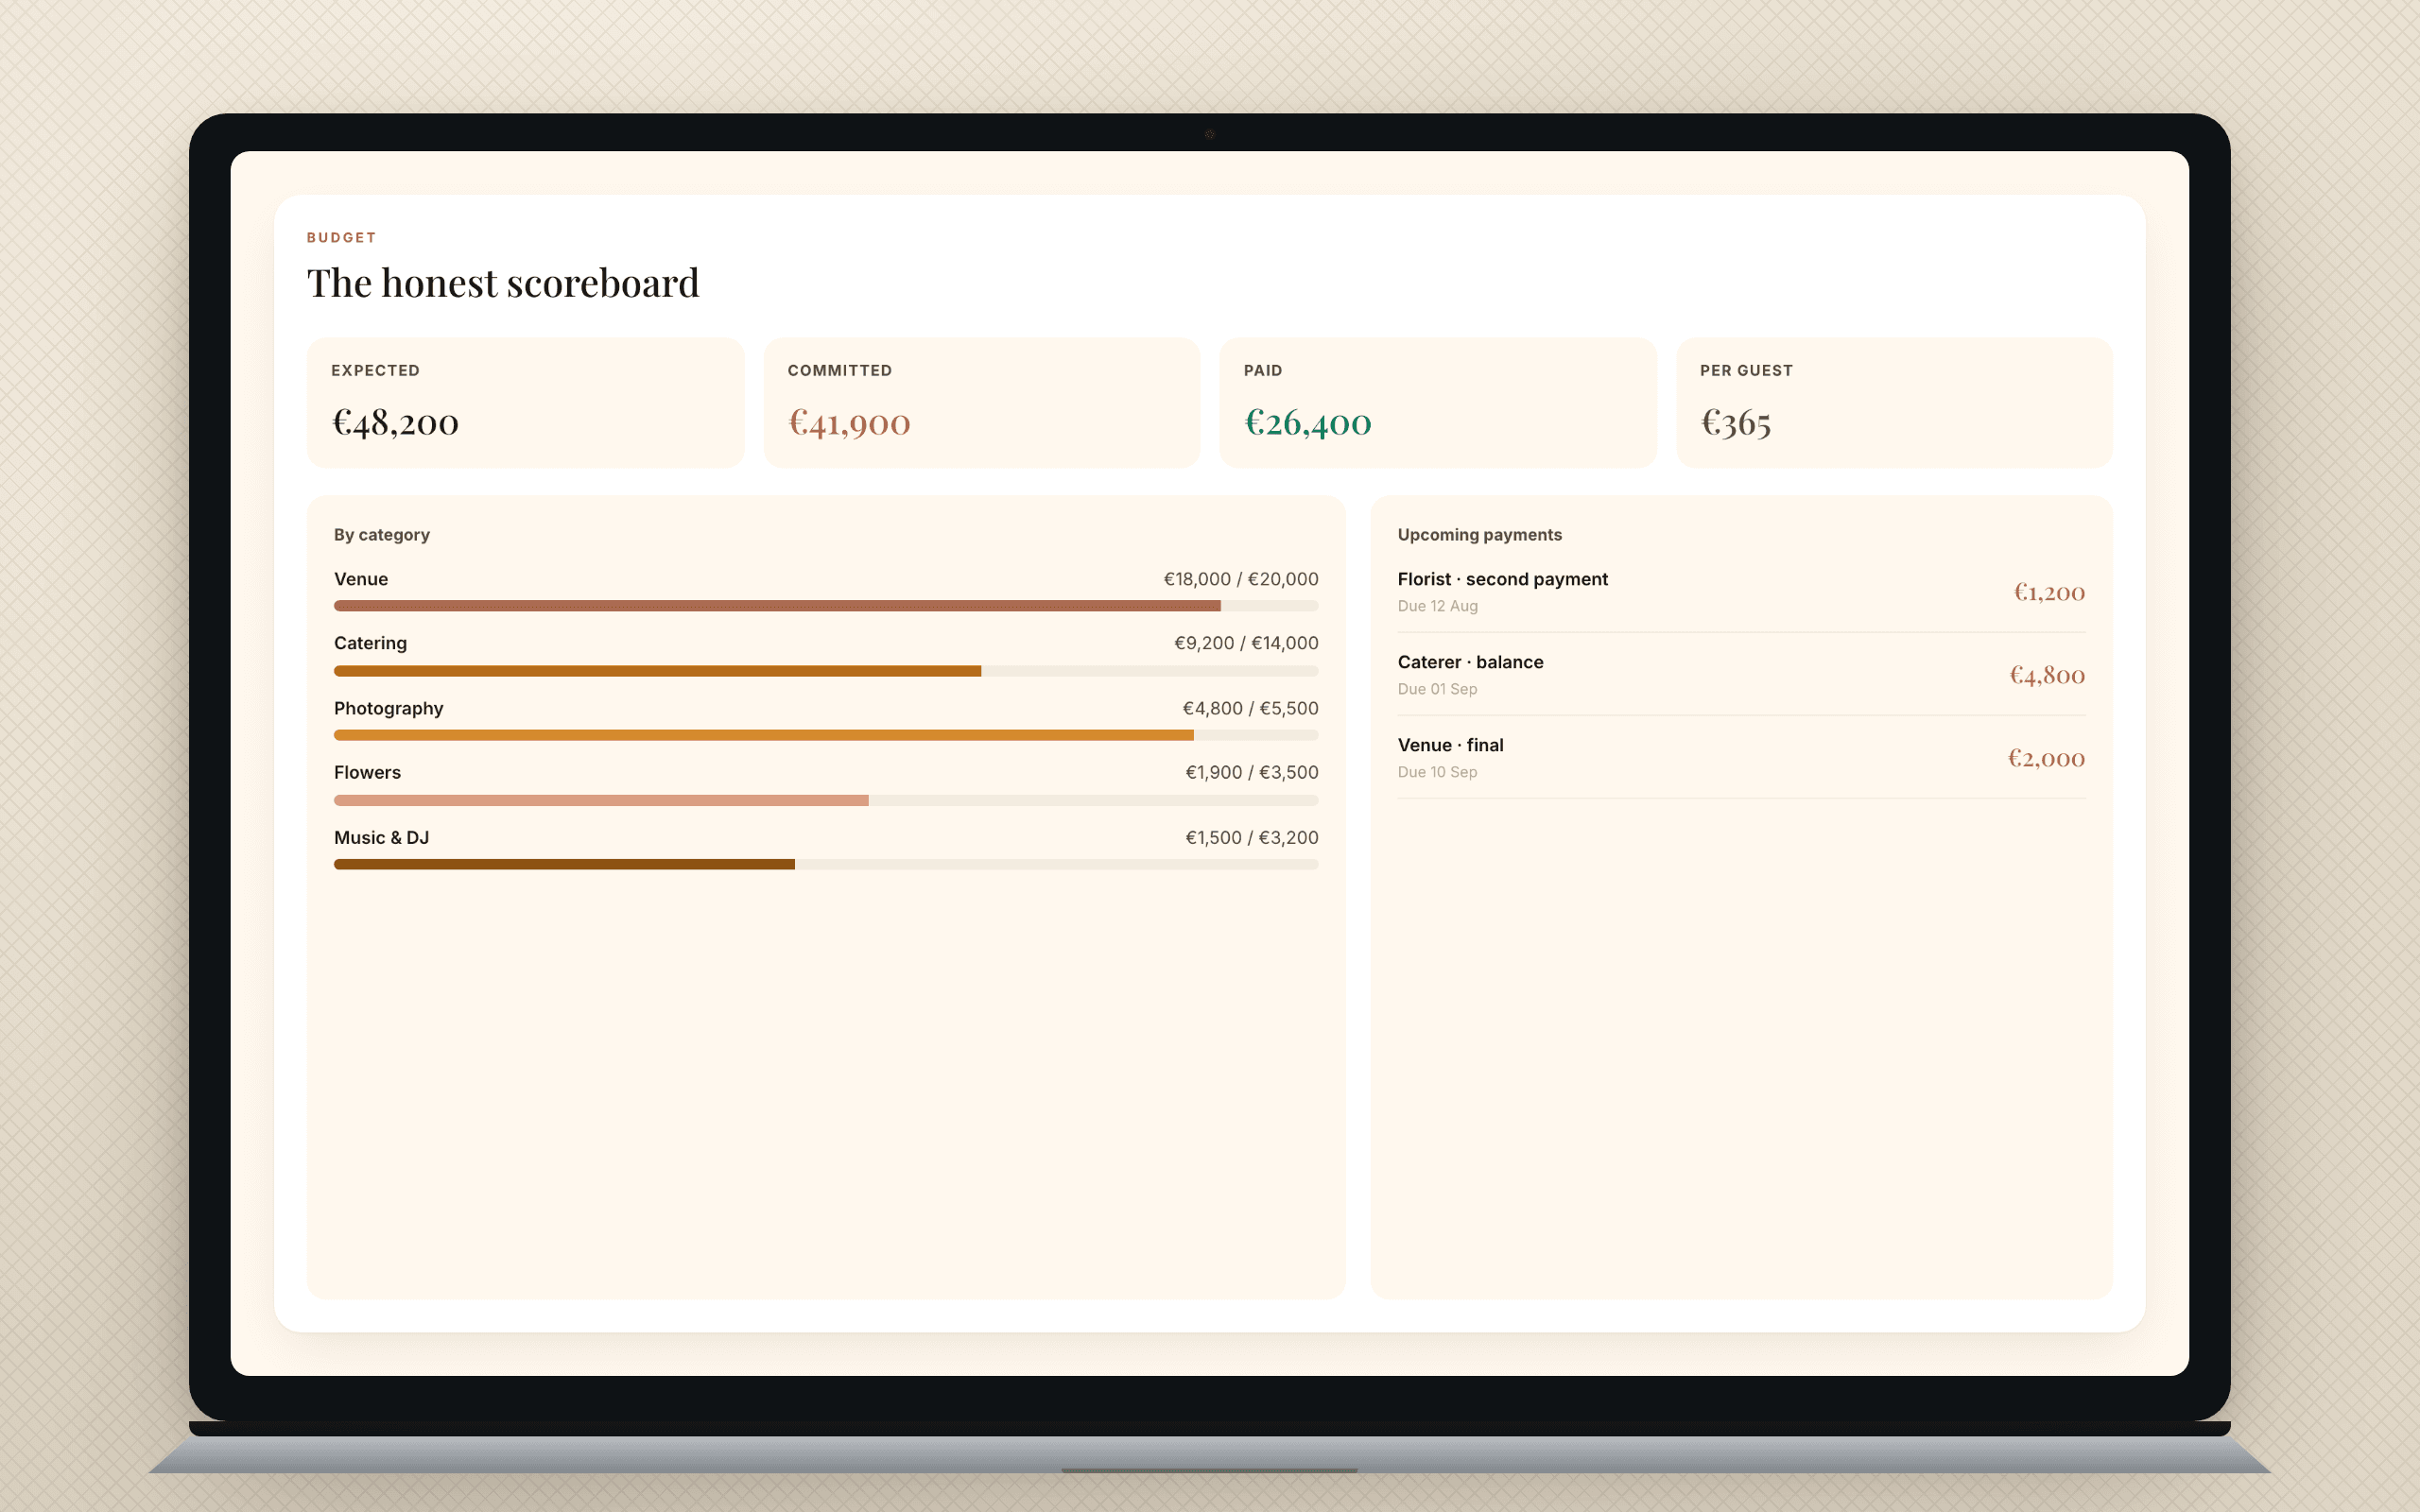Viewport: 2420px width, 1512px height.
Task: Click the €4,800 caterer amount
Action: [x=2047, y=675]
